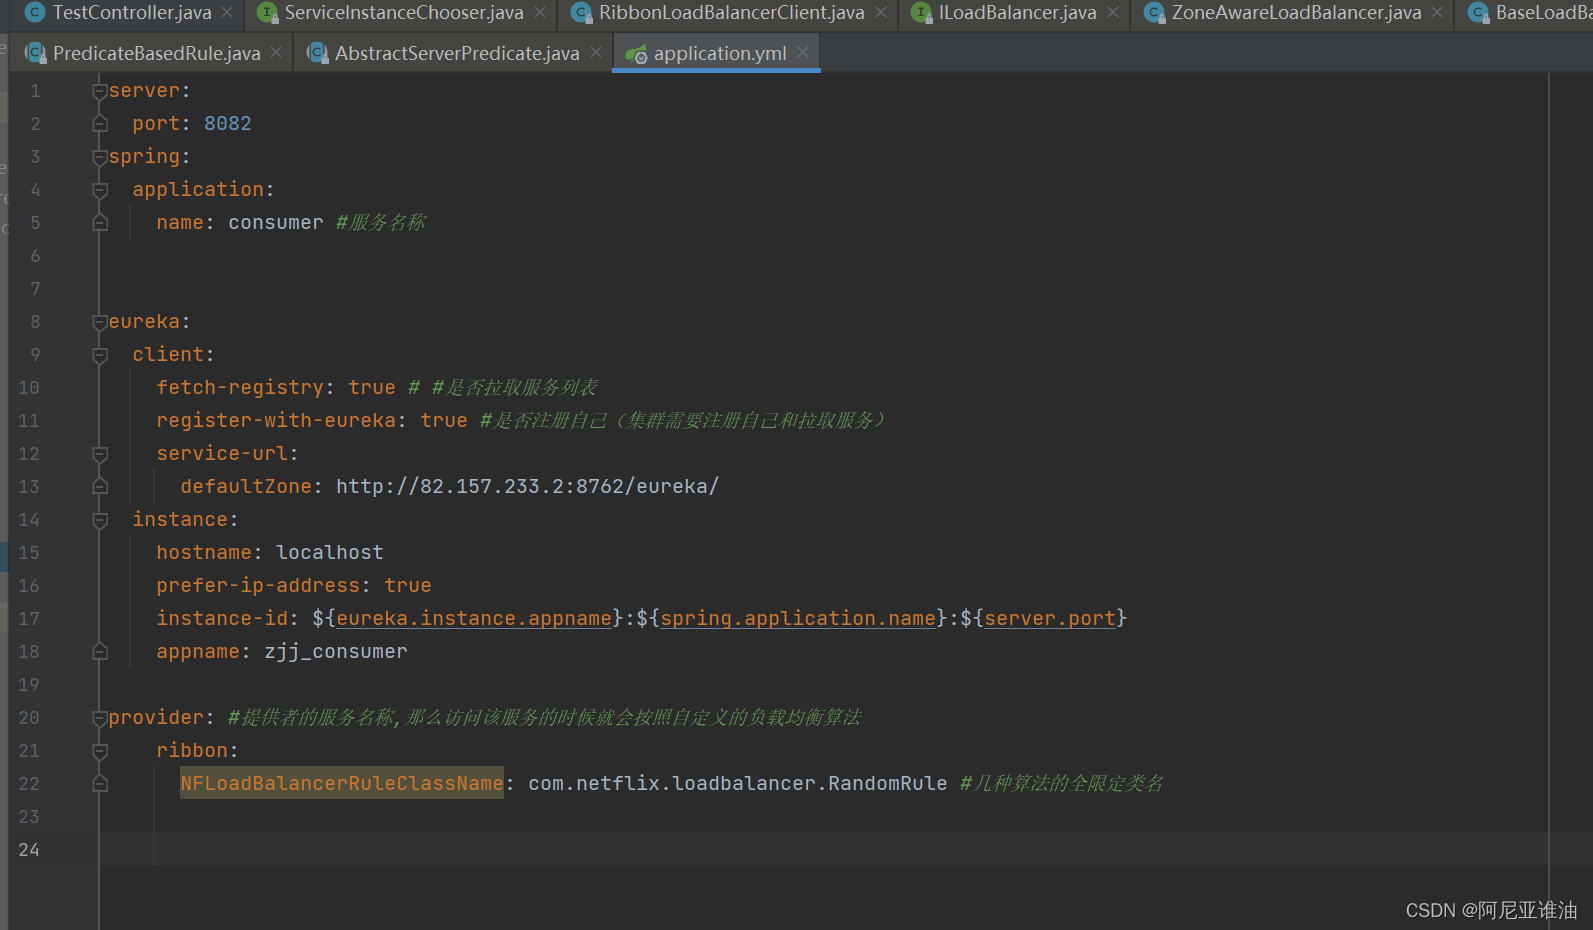
Task: Click the PredicateBasedRule class icon
Action: [x=36, y=53]
